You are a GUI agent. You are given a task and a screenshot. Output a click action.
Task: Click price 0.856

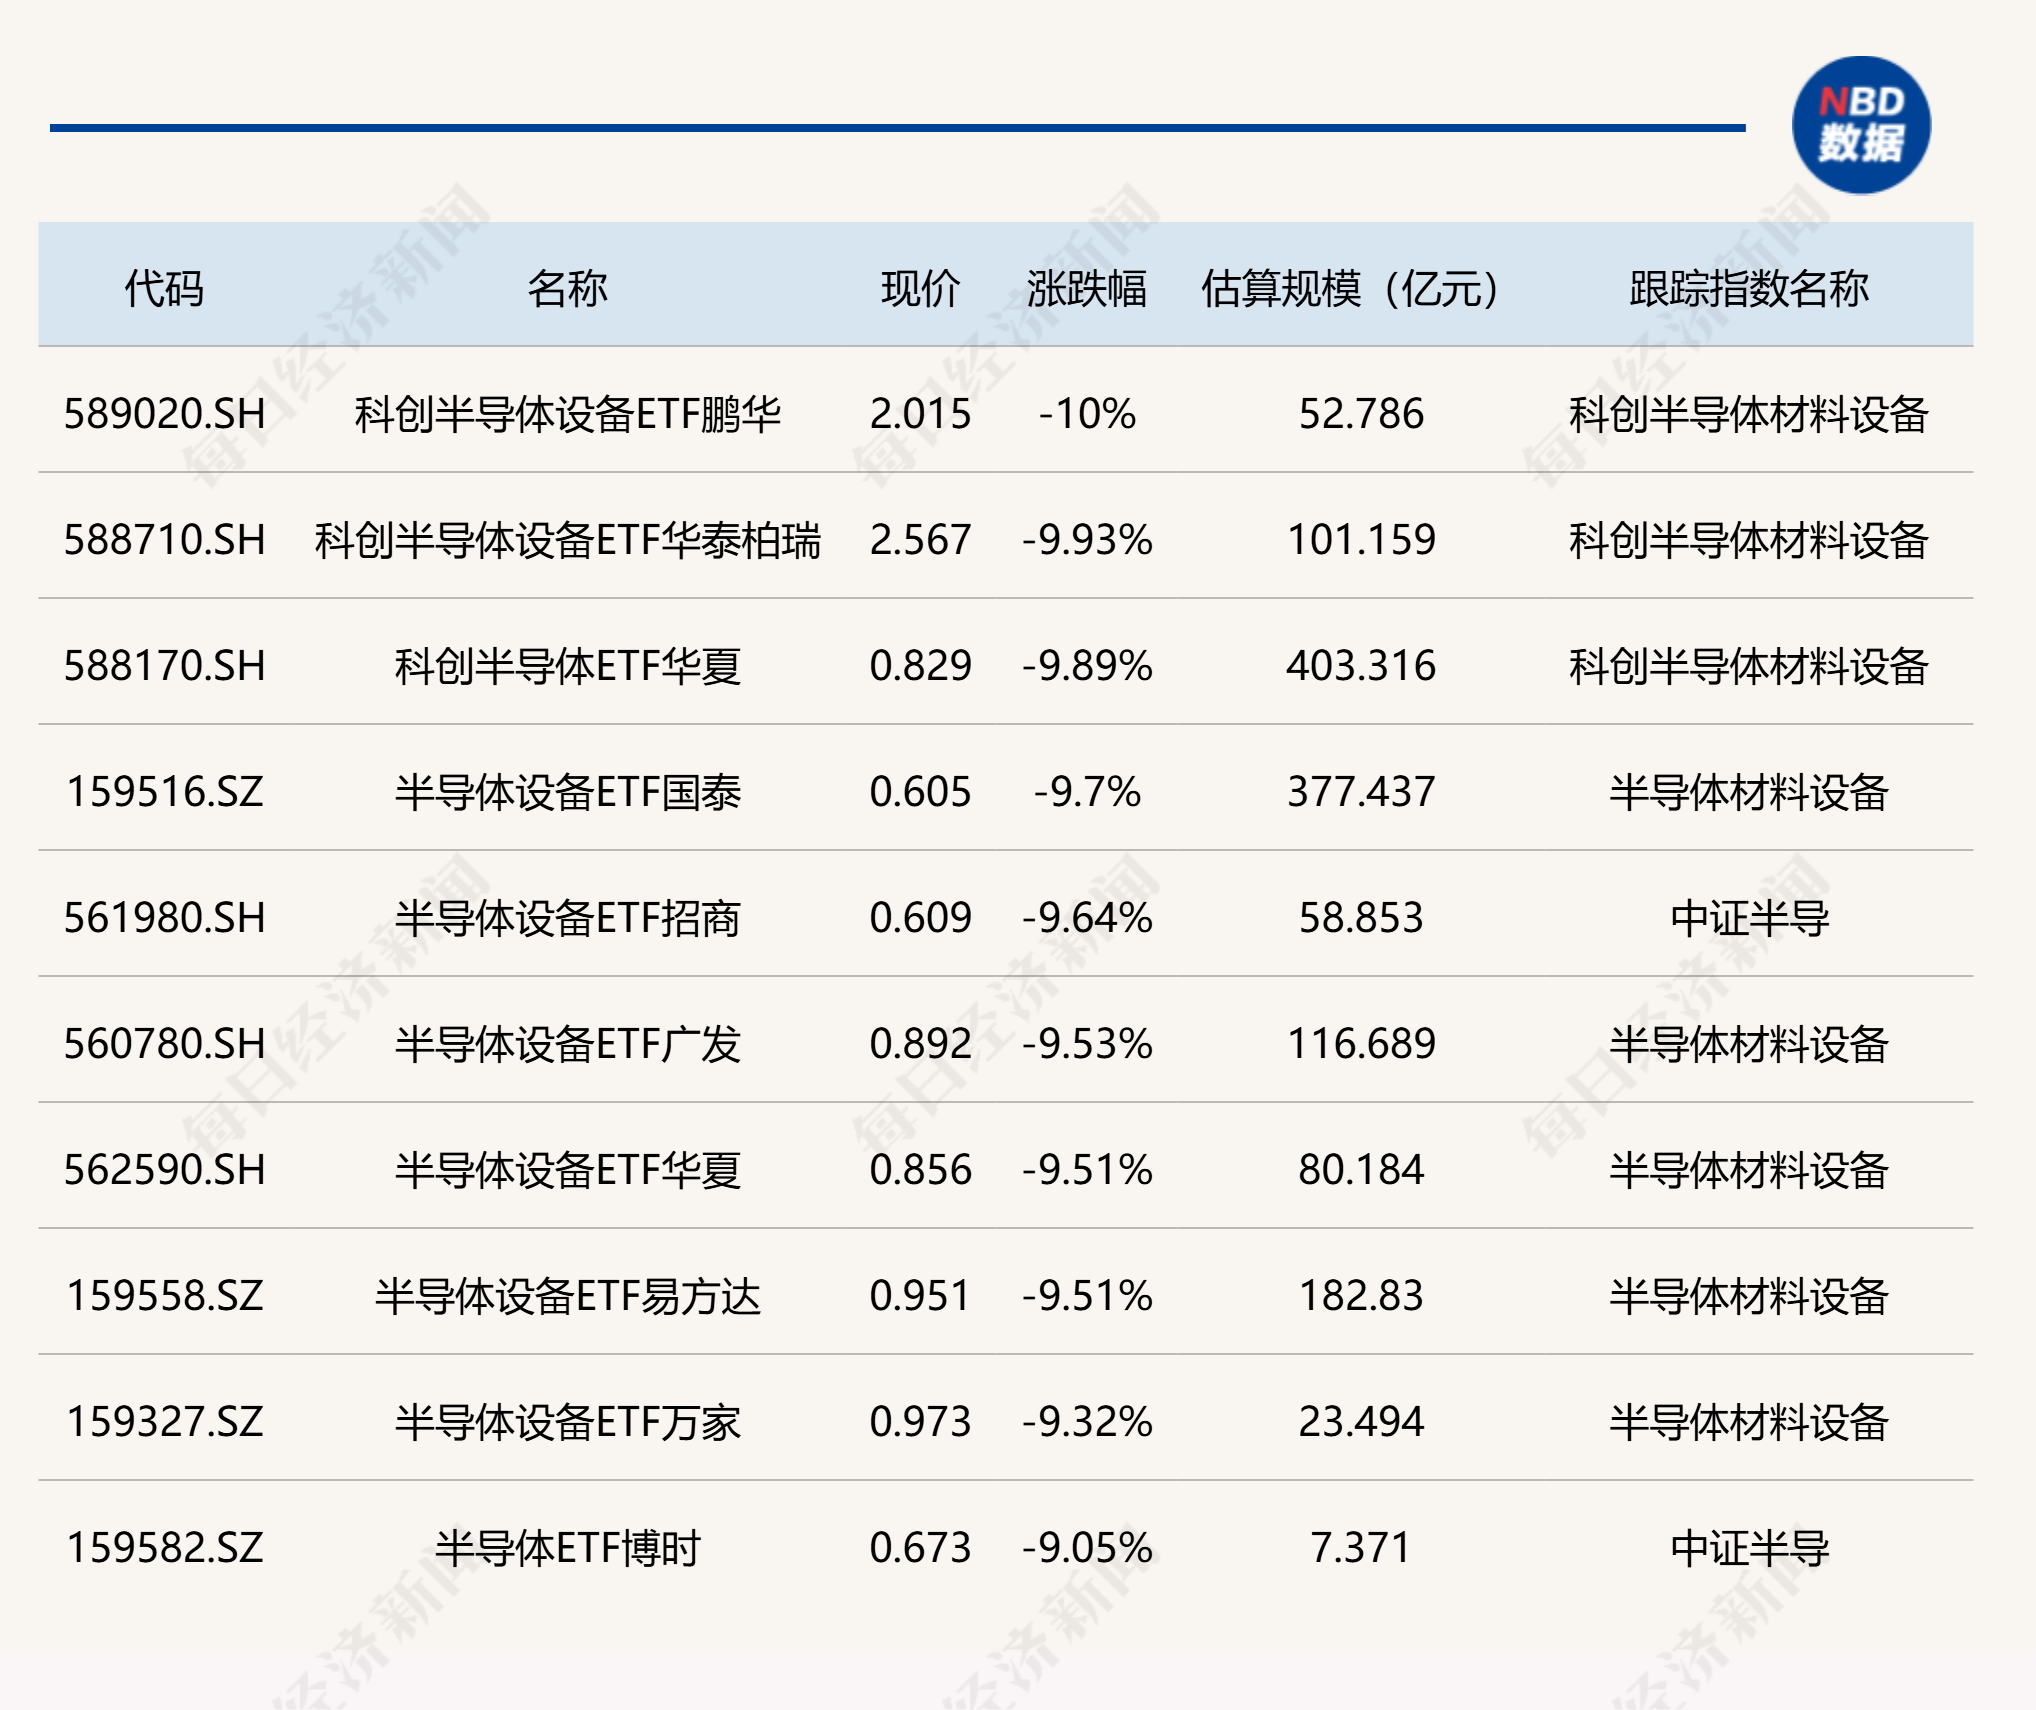click(x=920, y=1170)
